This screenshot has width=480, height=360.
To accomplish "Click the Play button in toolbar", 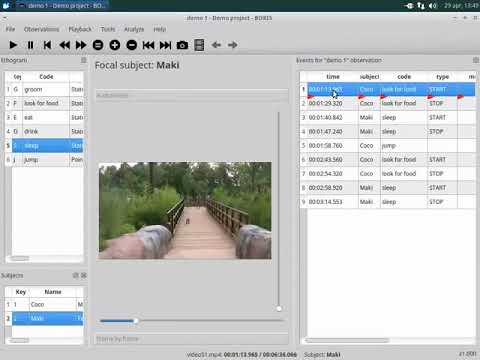I will [13, 45].
